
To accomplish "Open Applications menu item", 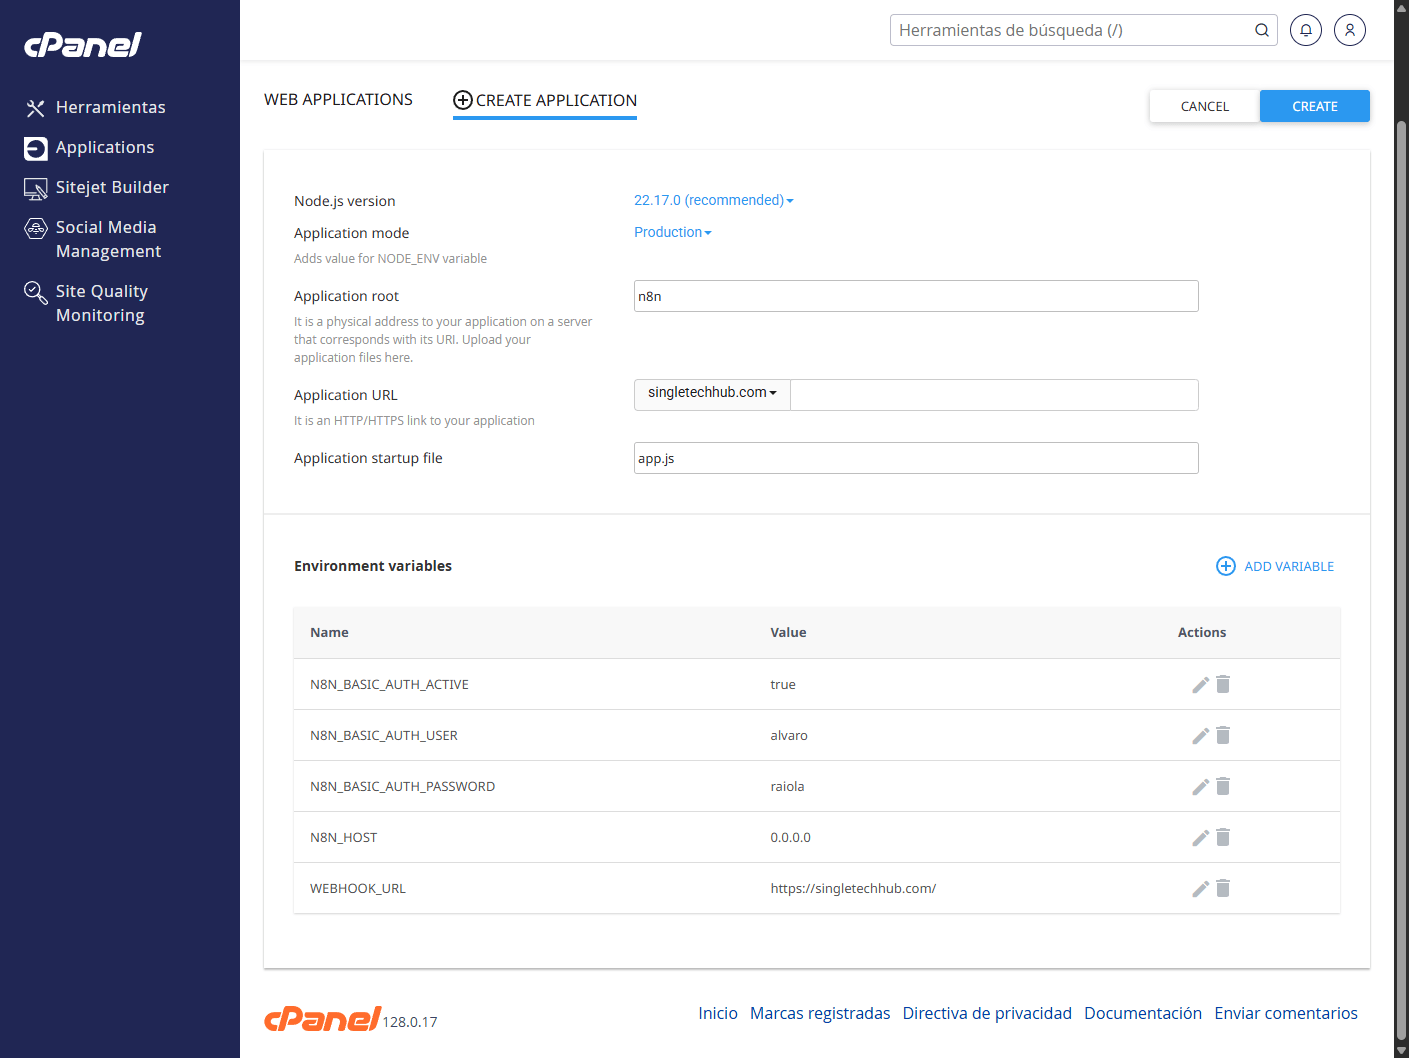I will pos(105,148).
